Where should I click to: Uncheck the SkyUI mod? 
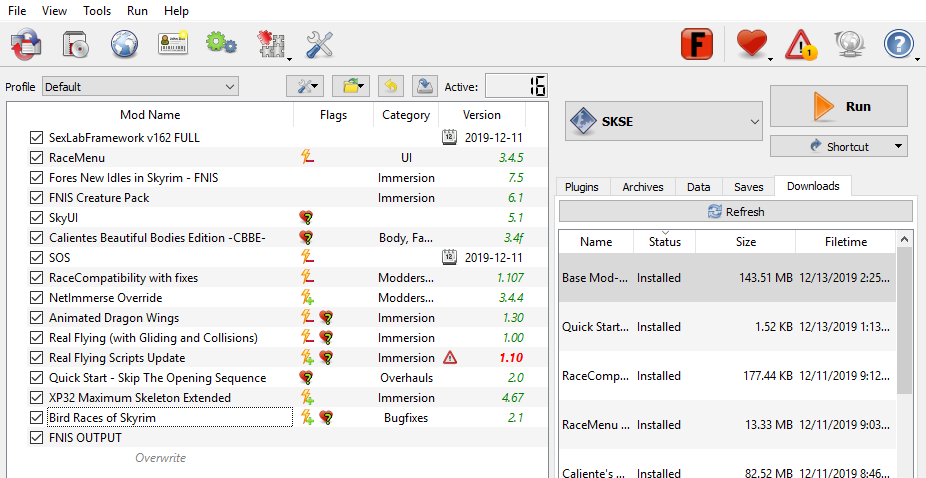(37, 218)
